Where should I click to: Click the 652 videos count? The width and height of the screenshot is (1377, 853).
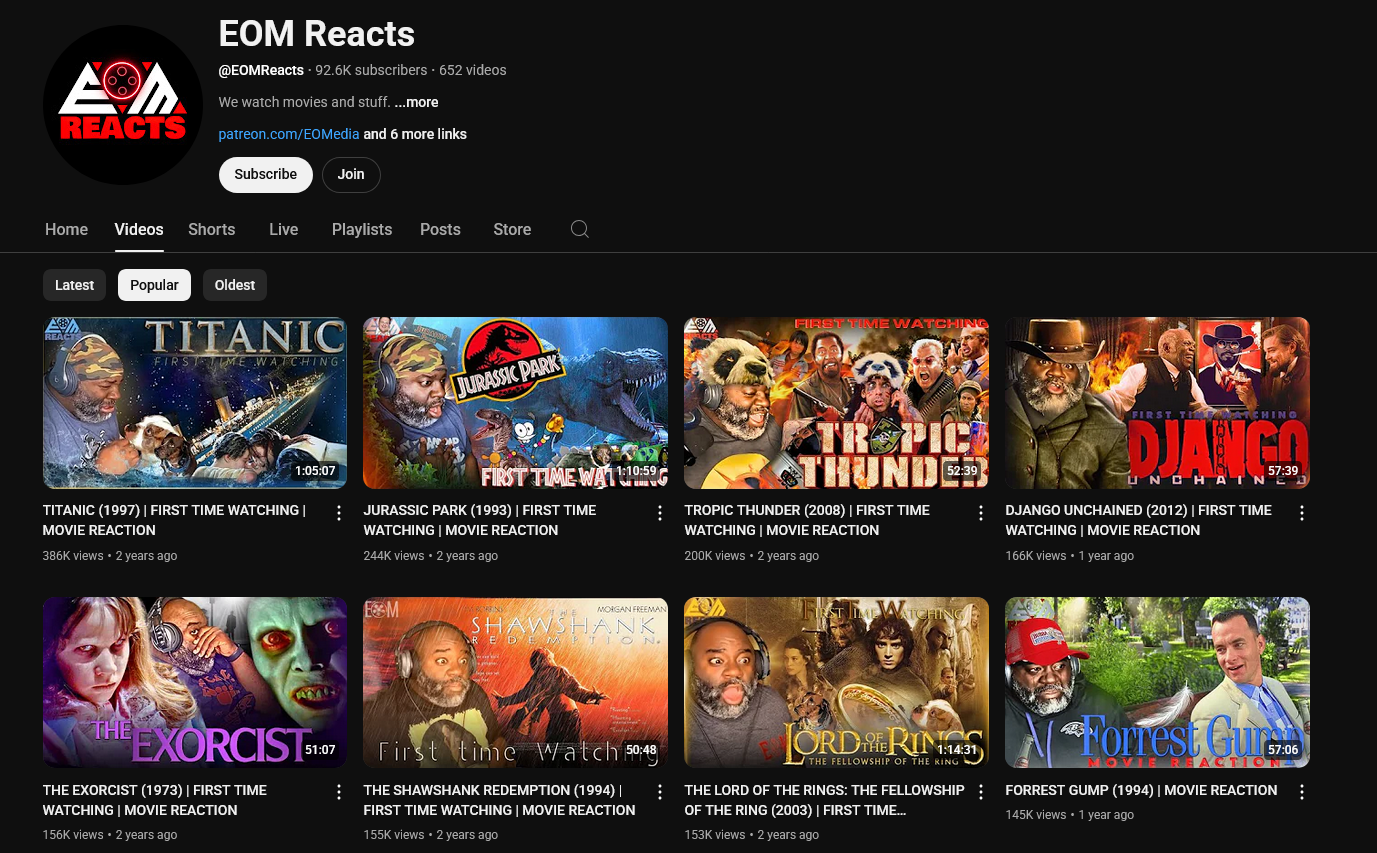tap(473, 70)
